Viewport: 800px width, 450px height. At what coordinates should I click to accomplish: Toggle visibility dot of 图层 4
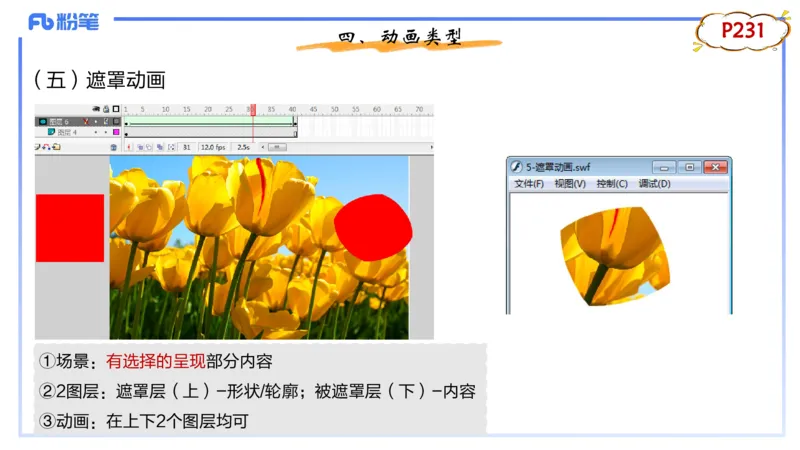pos(95,132)
